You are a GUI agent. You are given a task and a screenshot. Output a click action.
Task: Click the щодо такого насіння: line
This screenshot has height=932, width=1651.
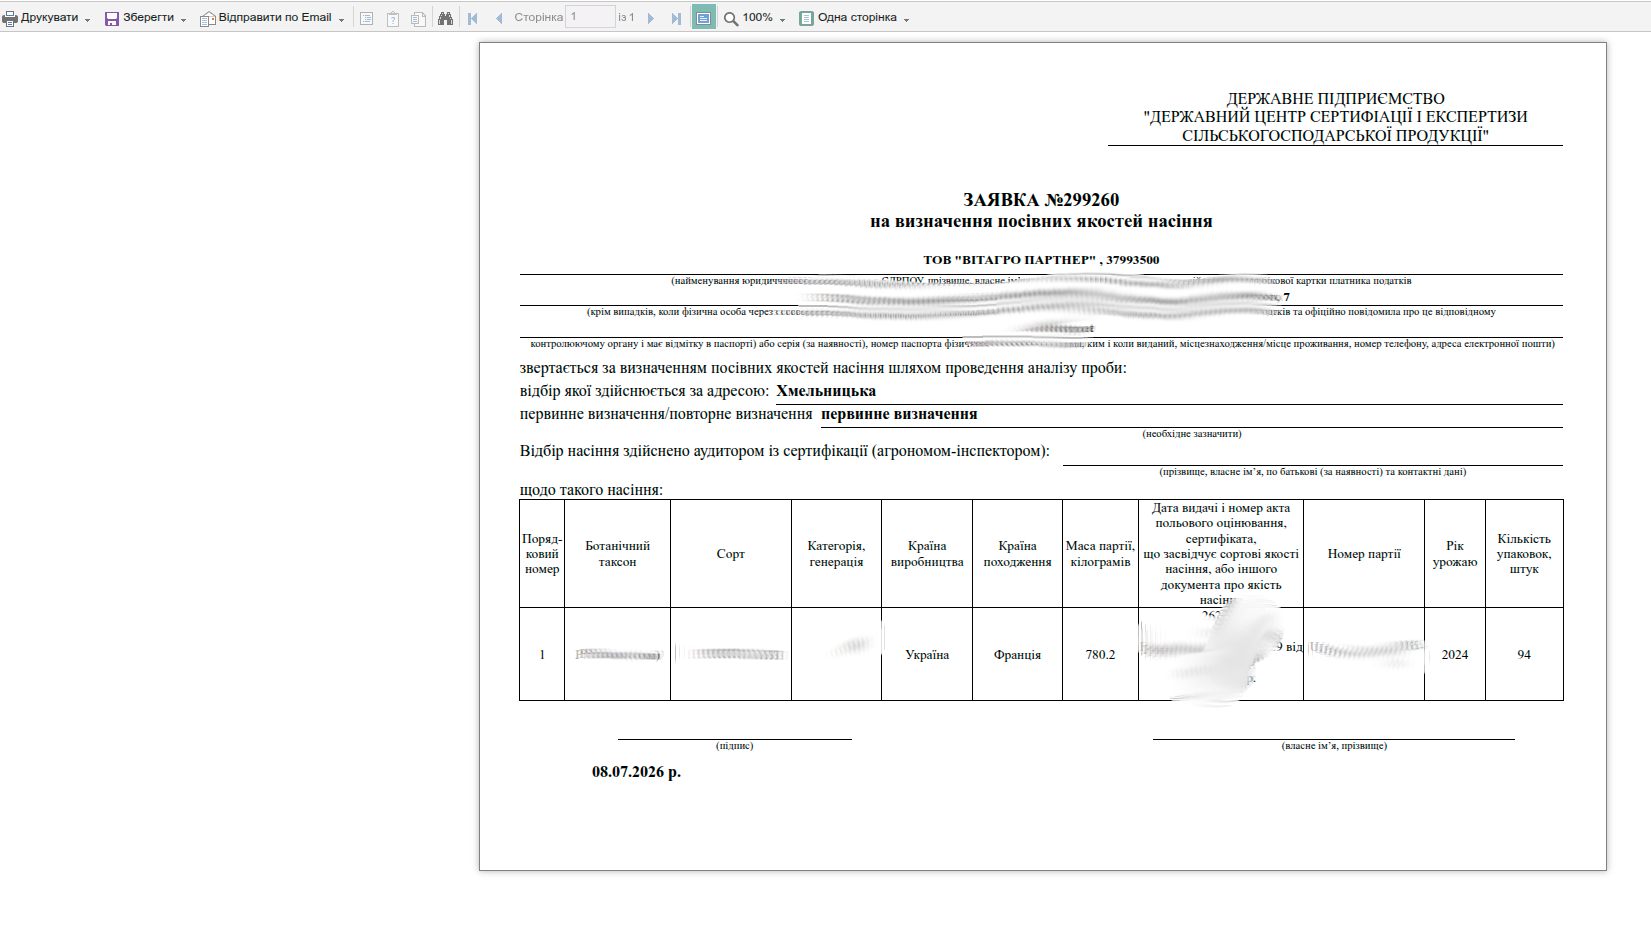(x=591, y=490)
